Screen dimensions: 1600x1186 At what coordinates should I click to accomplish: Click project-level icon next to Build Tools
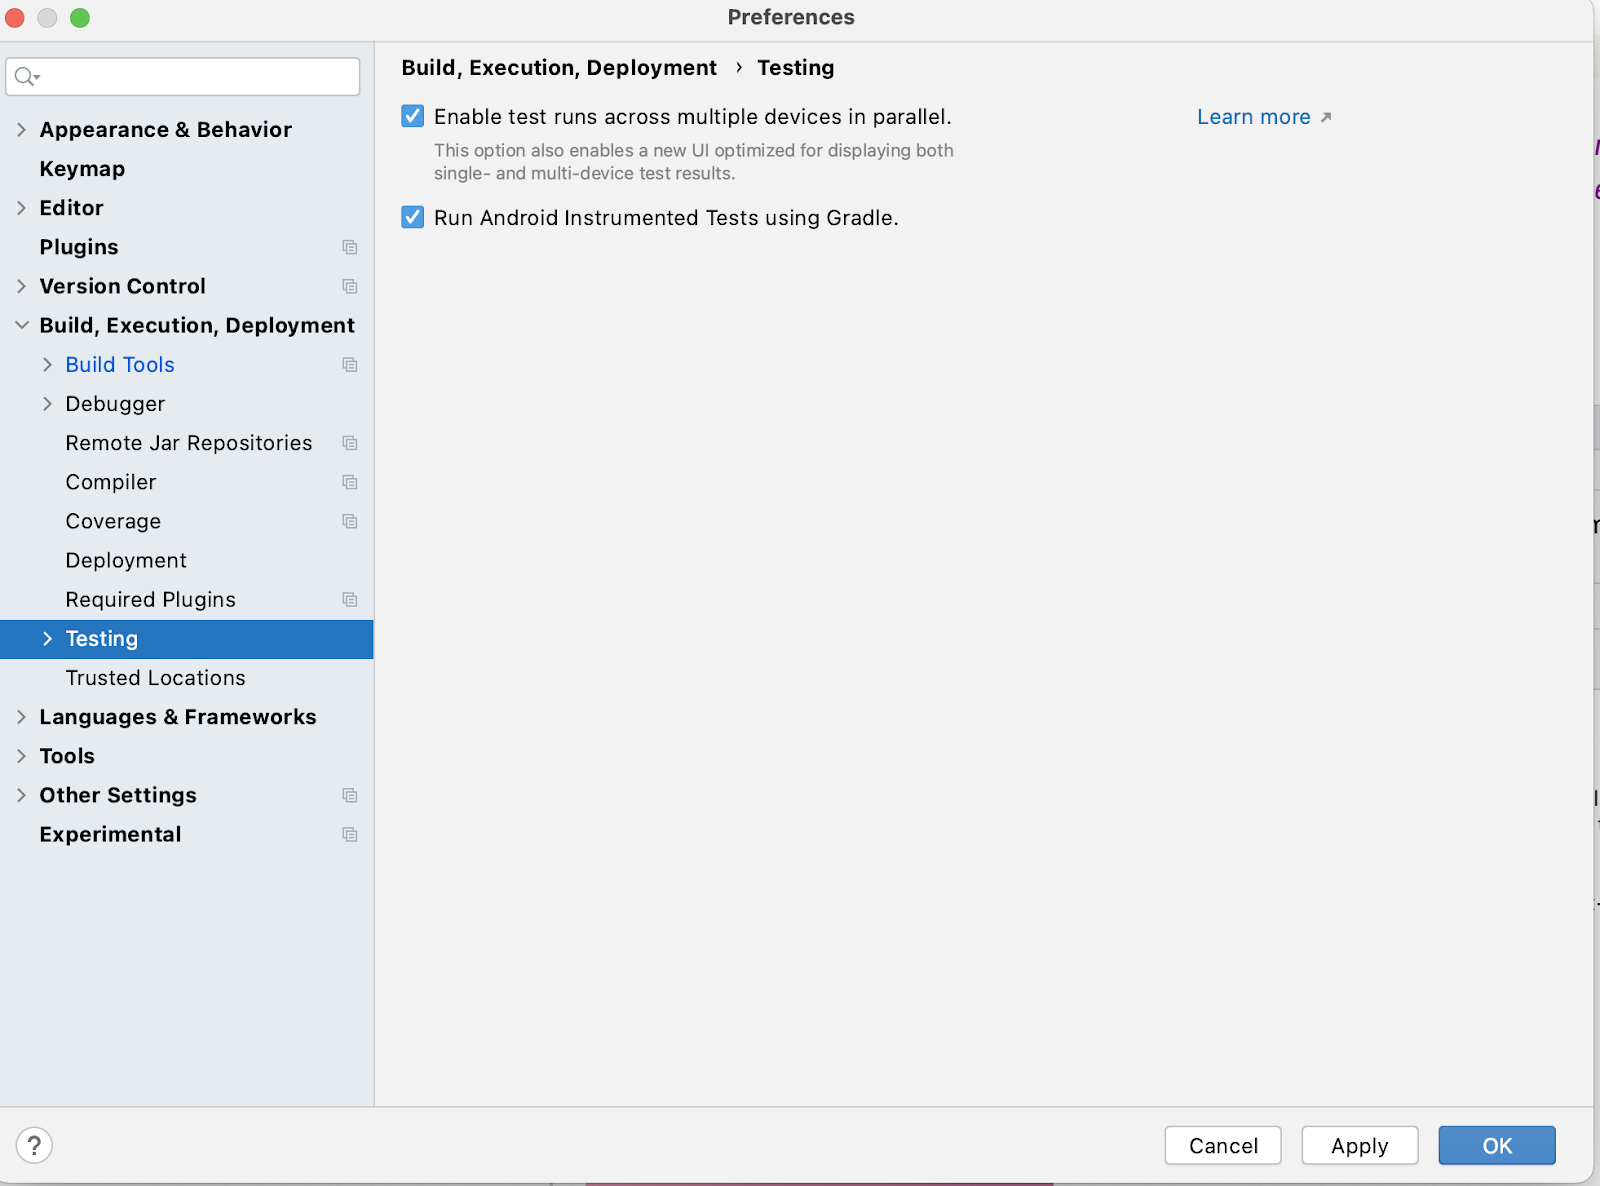point(350,365)
